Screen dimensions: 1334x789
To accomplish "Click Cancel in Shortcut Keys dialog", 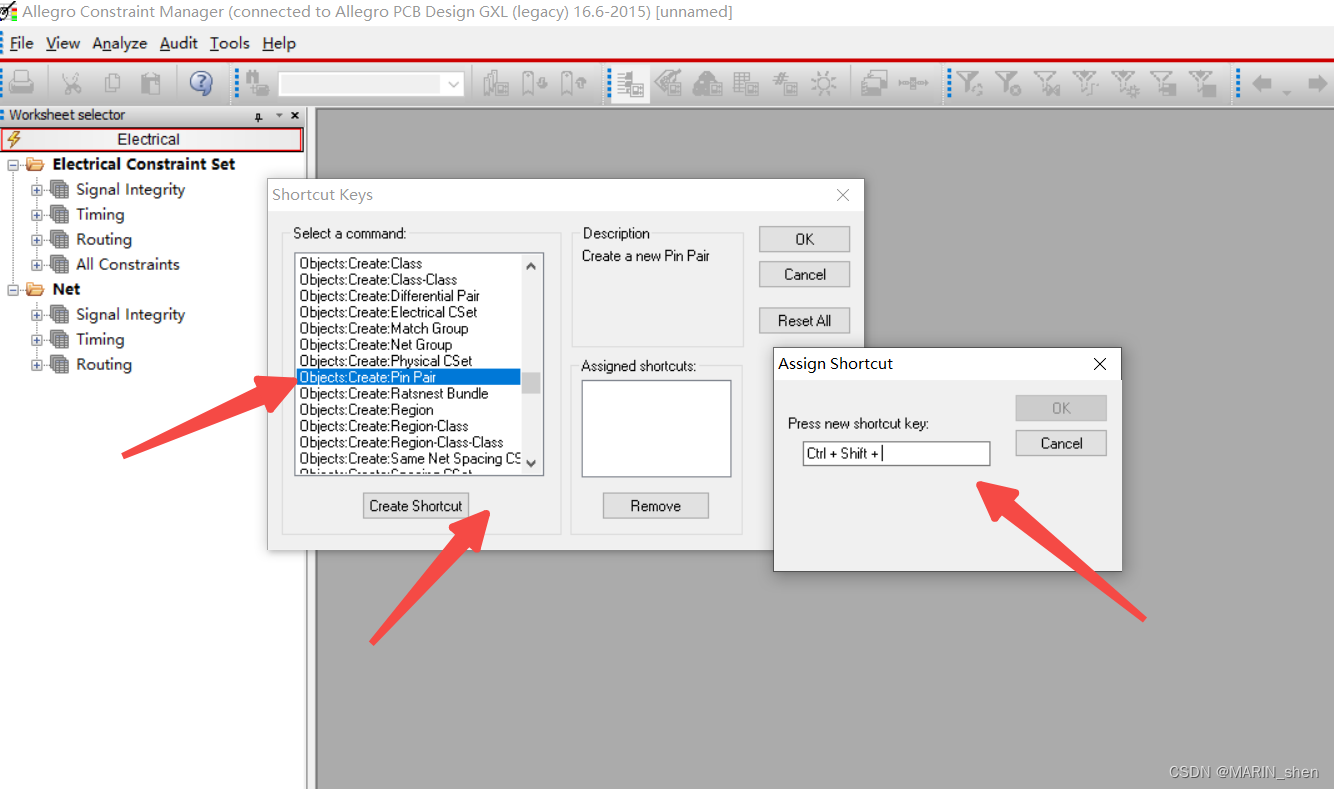I will click(x=805, y=274).
